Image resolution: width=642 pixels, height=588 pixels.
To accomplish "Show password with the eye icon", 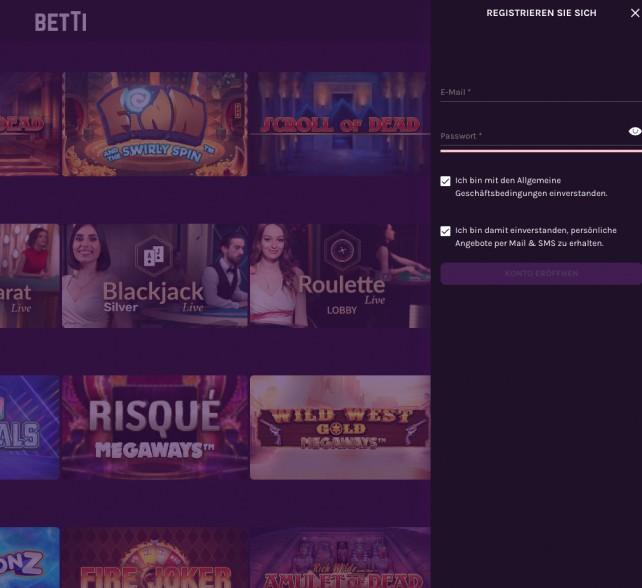I will 635,131.
